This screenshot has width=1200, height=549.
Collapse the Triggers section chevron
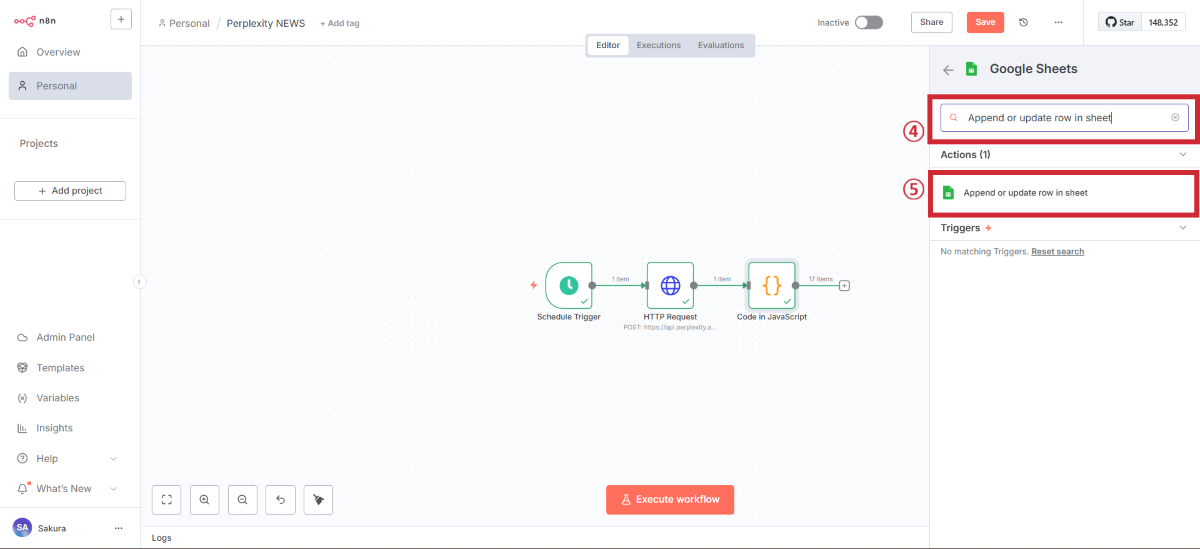coord(1183,228)
